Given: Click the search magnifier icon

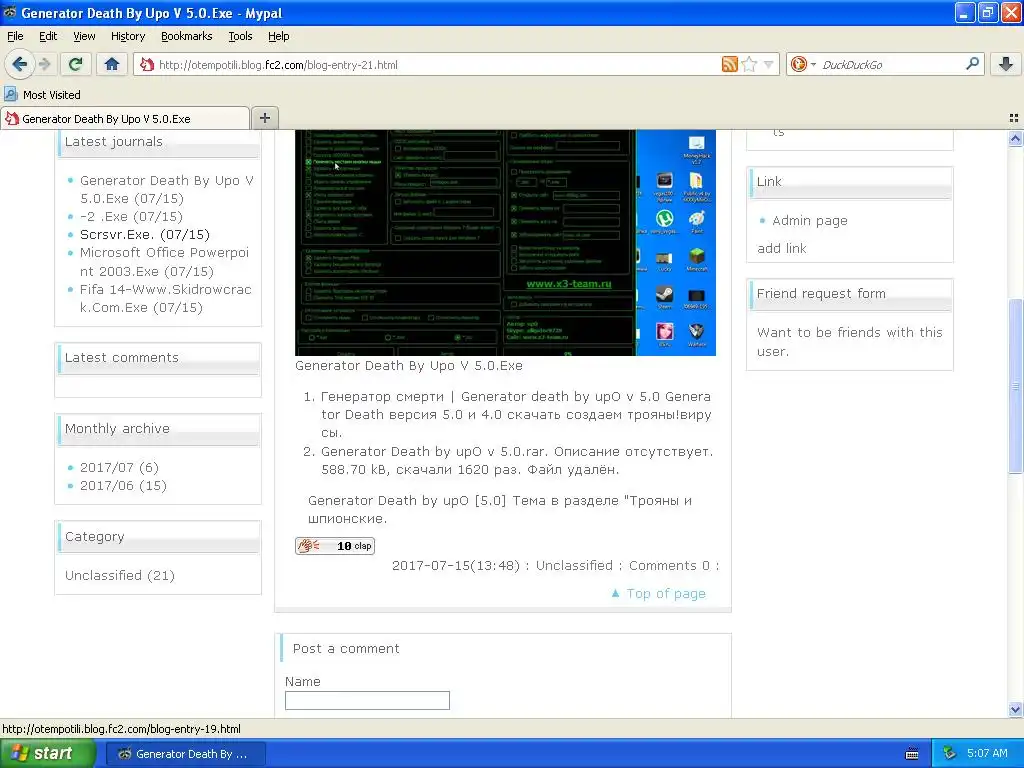Looking at the screenshot, I should point(972,64).
